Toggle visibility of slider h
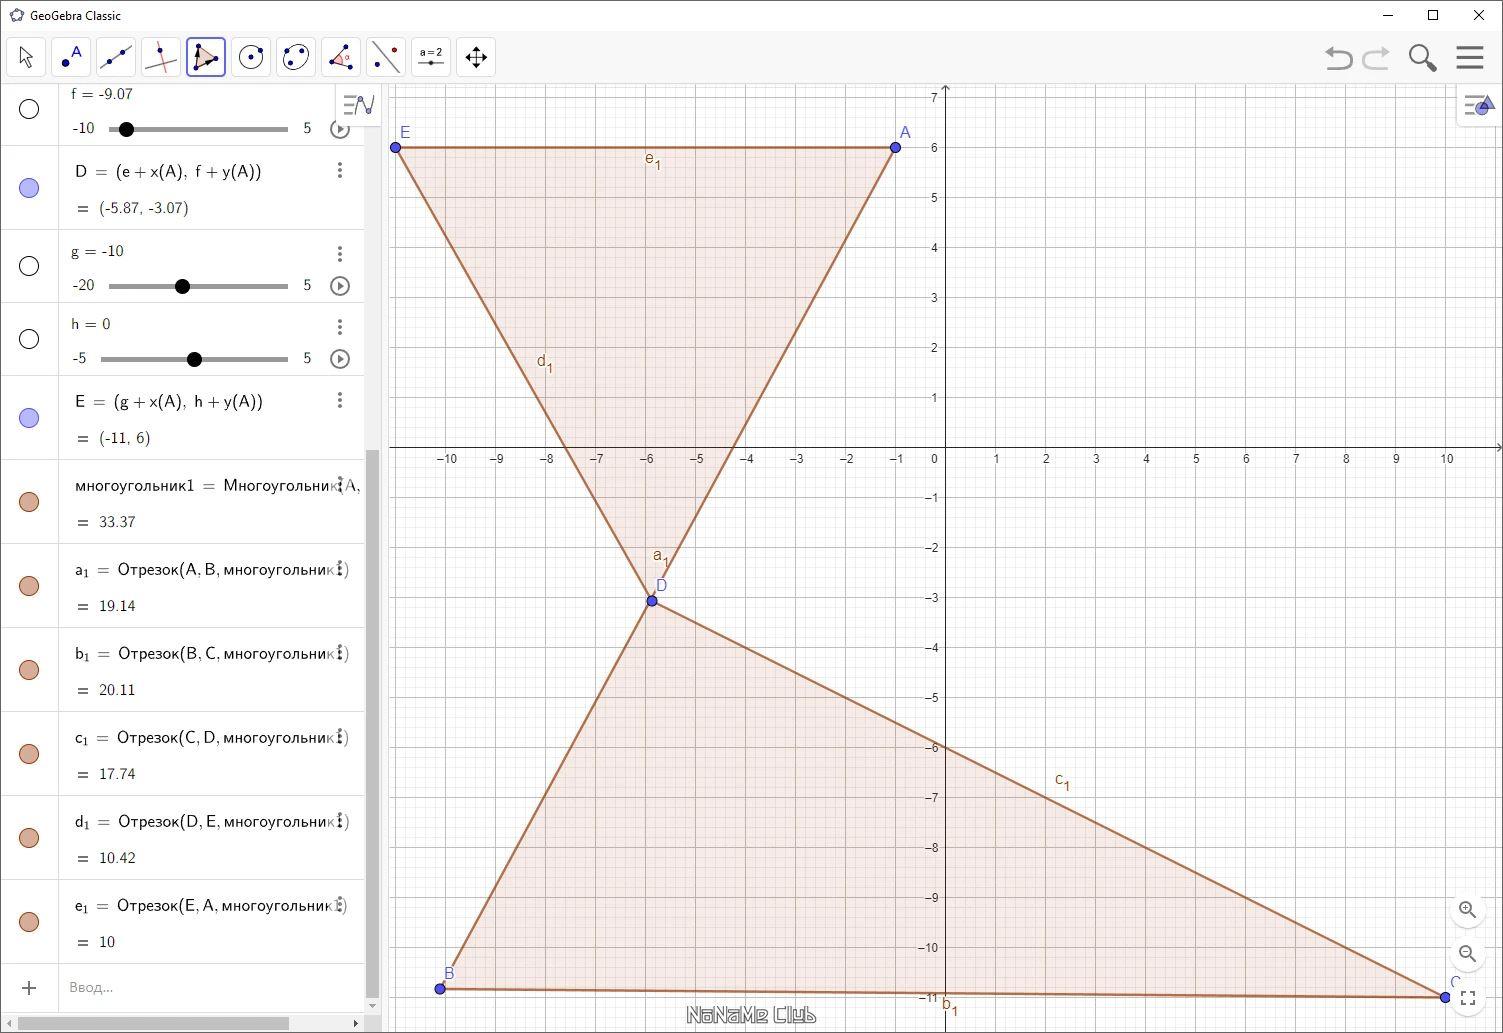 pos(29,339)
